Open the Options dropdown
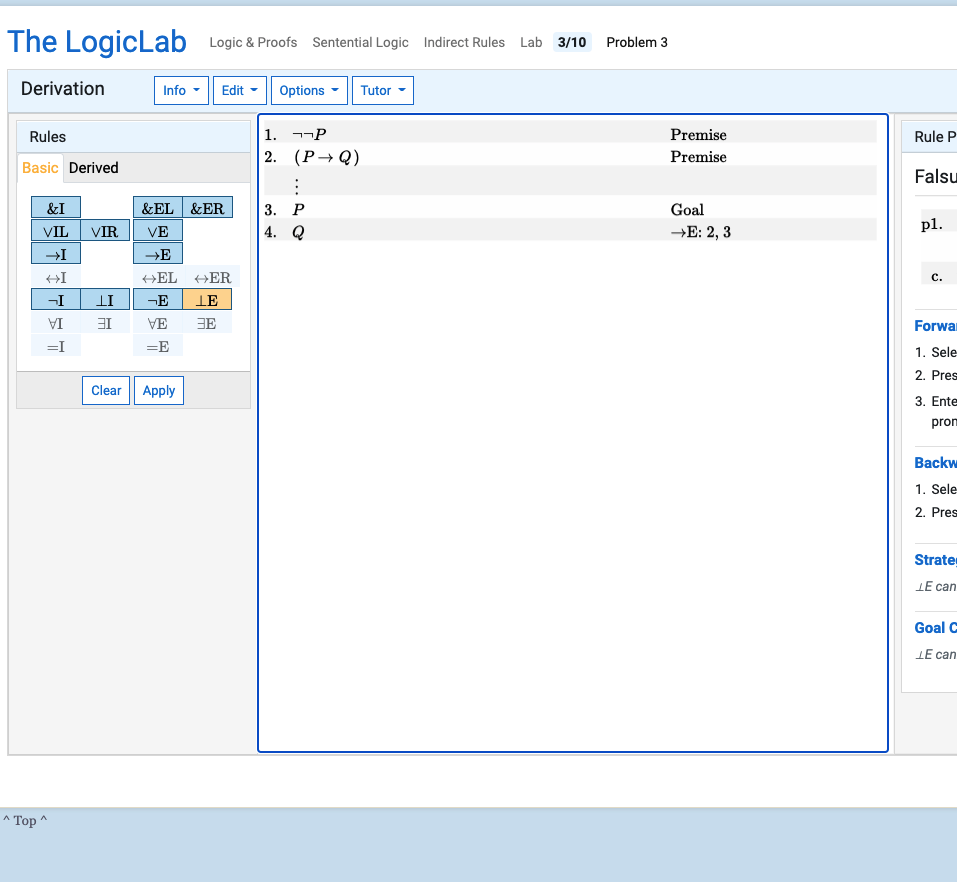This screenshot has width=957, height=882. pos(309,90)
